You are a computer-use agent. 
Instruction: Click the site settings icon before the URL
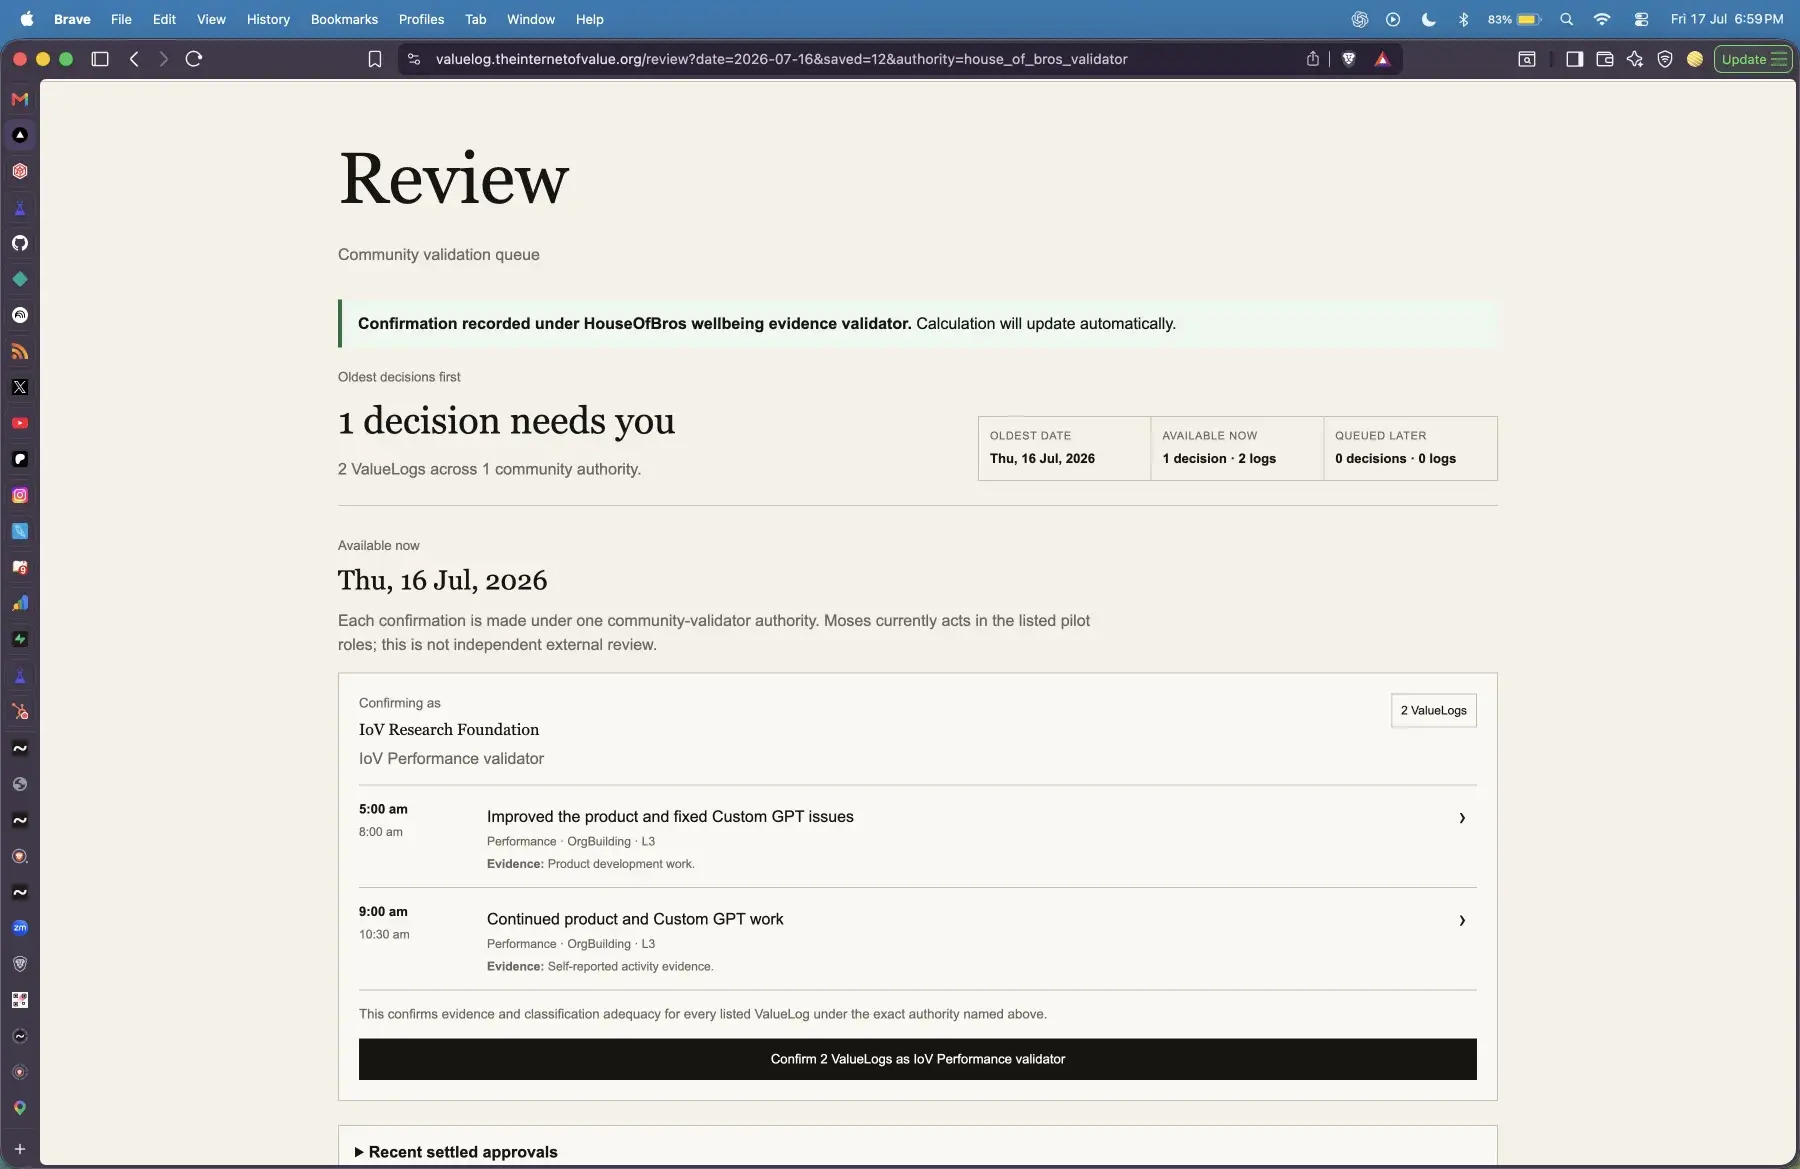[x=414, y=59]
